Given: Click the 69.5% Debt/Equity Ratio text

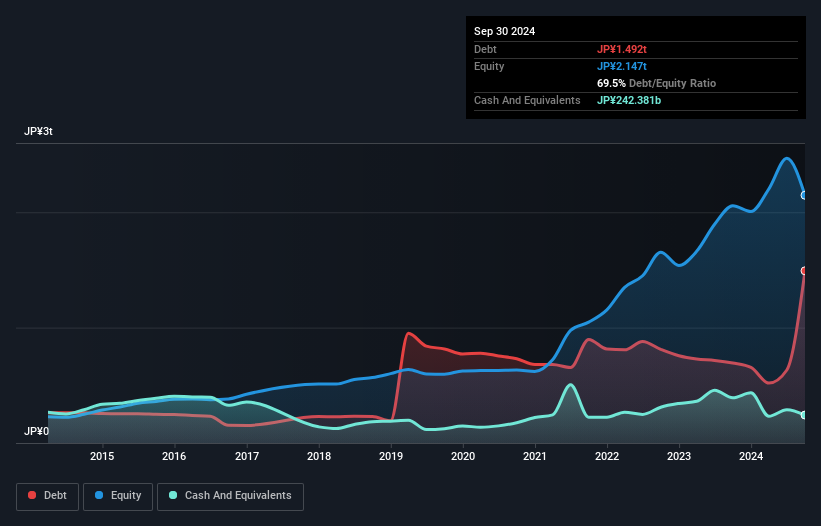Looking at the screenshot, I should pyautogui.click(x=656, y=83).
